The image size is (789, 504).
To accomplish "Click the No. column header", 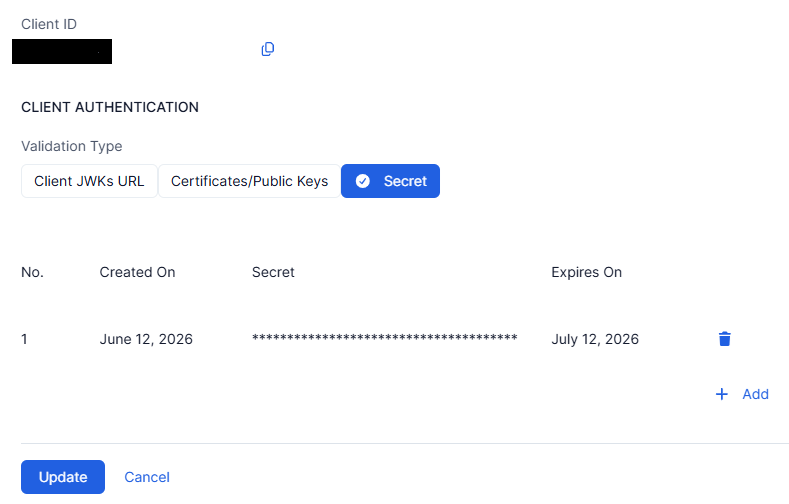I will [x=32, y=272].
